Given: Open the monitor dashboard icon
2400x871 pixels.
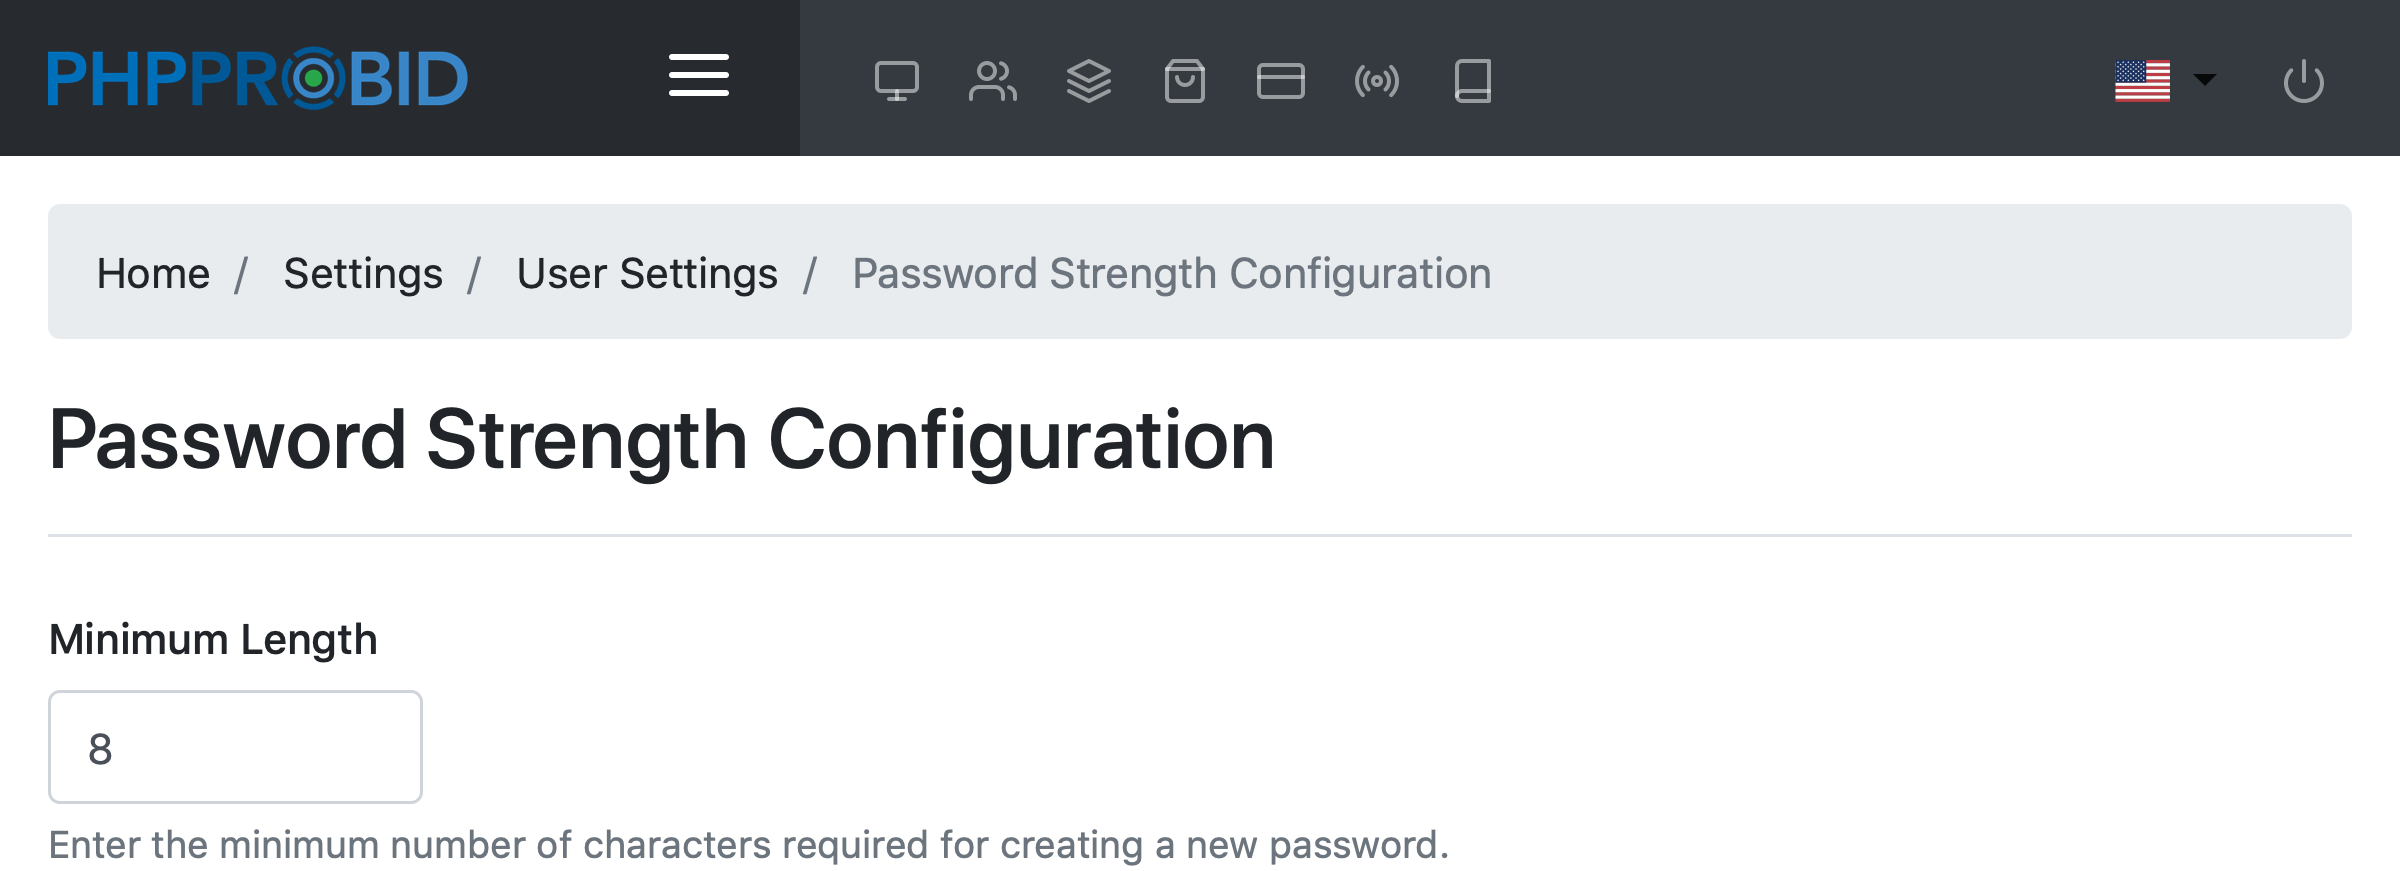Looking at the screenshot, I should [x=896, y=81].
